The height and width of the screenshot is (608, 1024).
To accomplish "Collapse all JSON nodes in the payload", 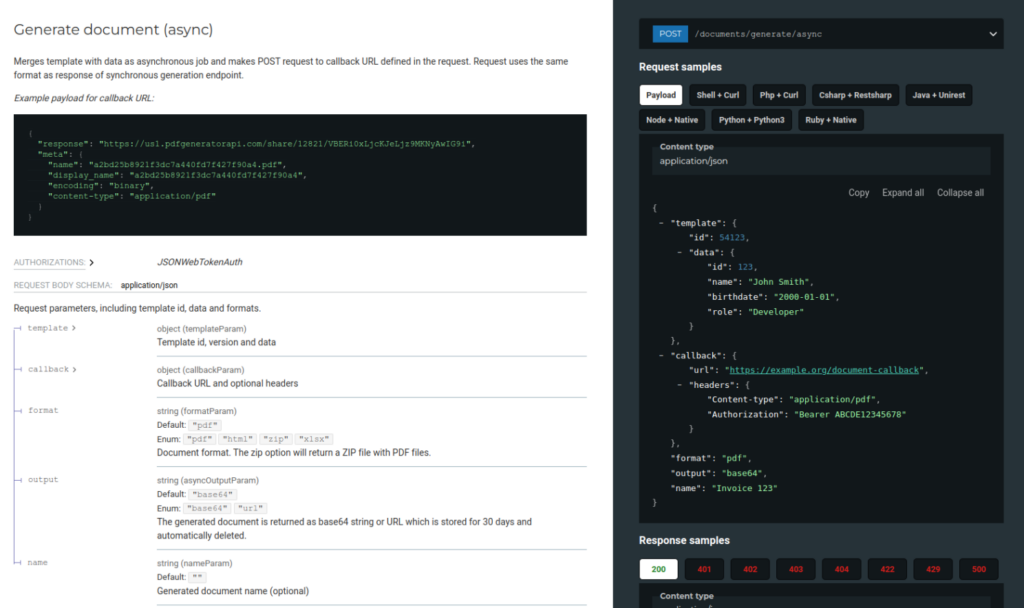I will point(959,192).
